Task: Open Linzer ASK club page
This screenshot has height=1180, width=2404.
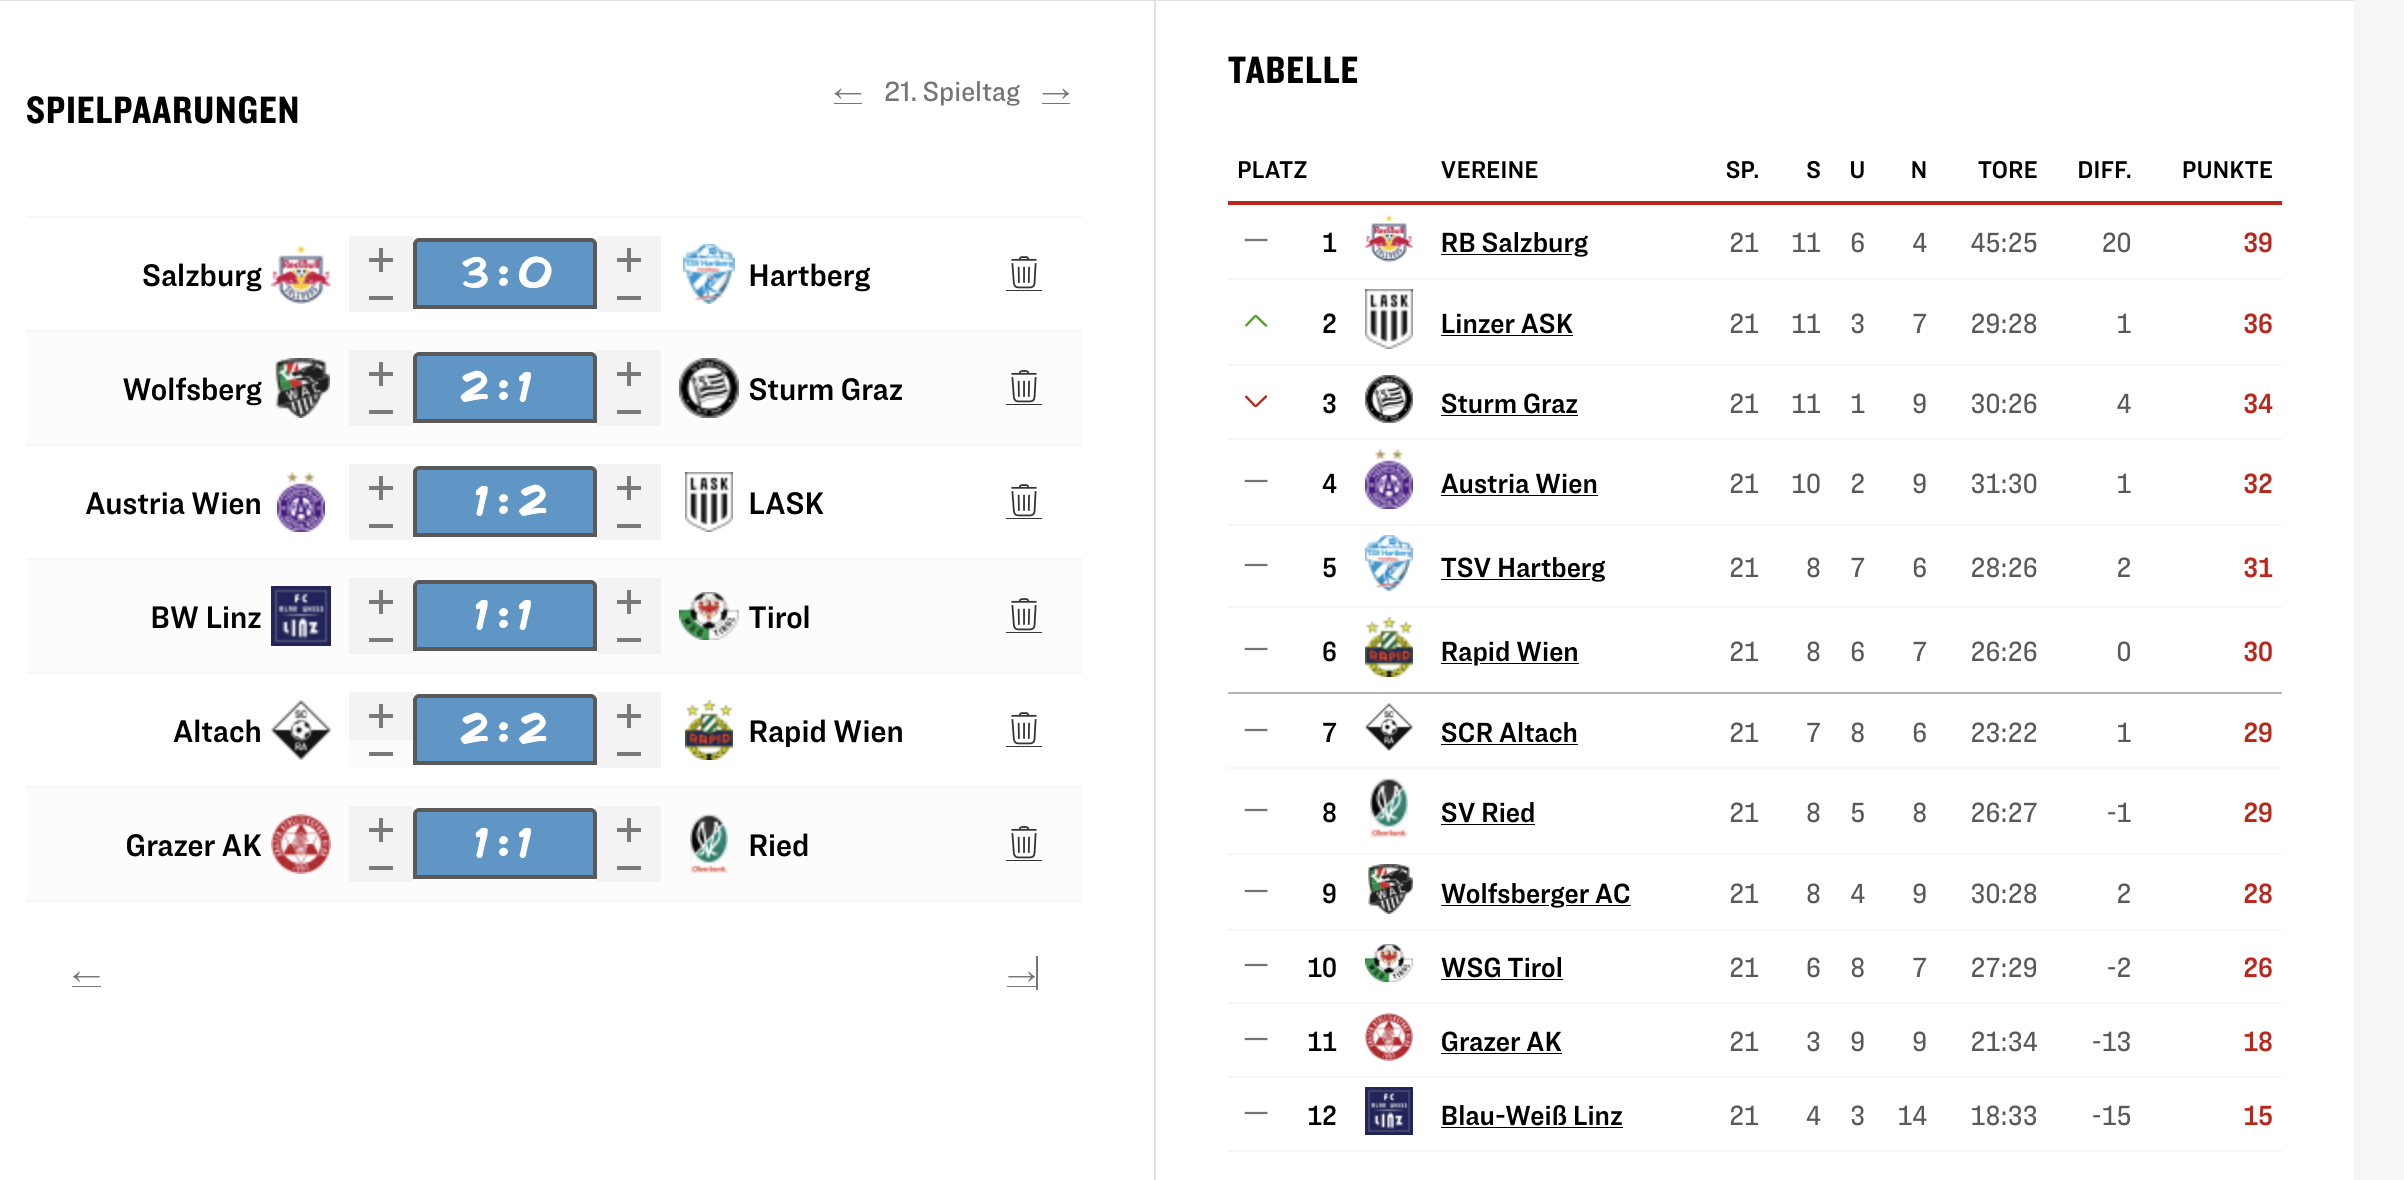Action: click(1506, 324)
